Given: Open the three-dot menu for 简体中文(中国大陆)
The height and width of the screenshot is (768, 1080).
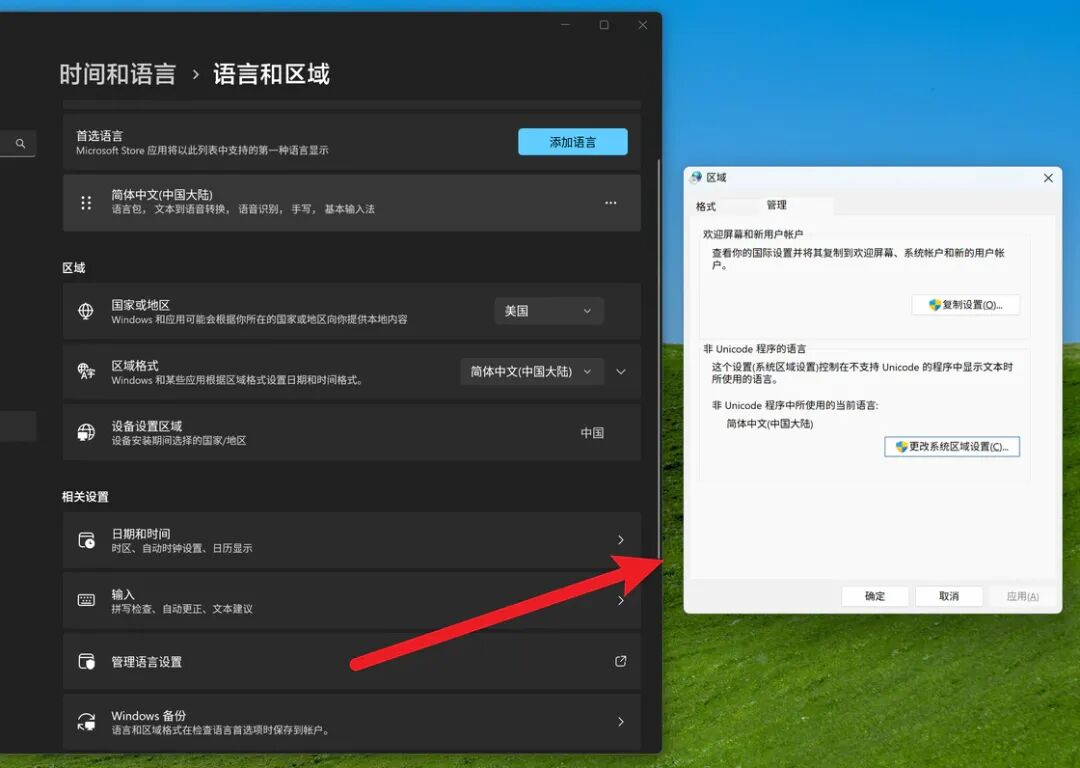Looking at the screenshot, I should pos(610,203).
